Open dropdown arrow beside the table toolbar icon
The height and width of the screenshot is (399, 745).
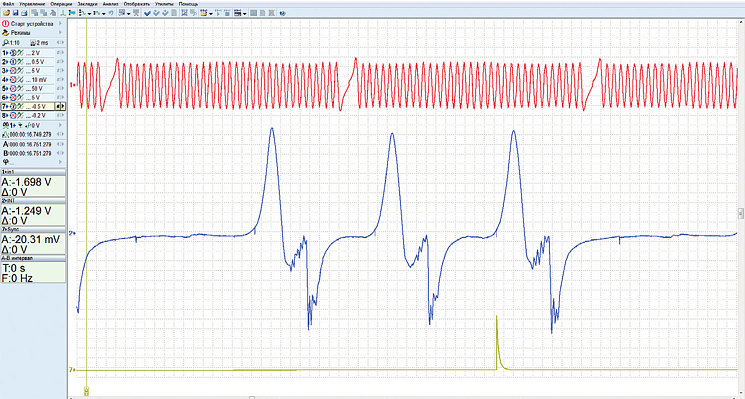244,14
